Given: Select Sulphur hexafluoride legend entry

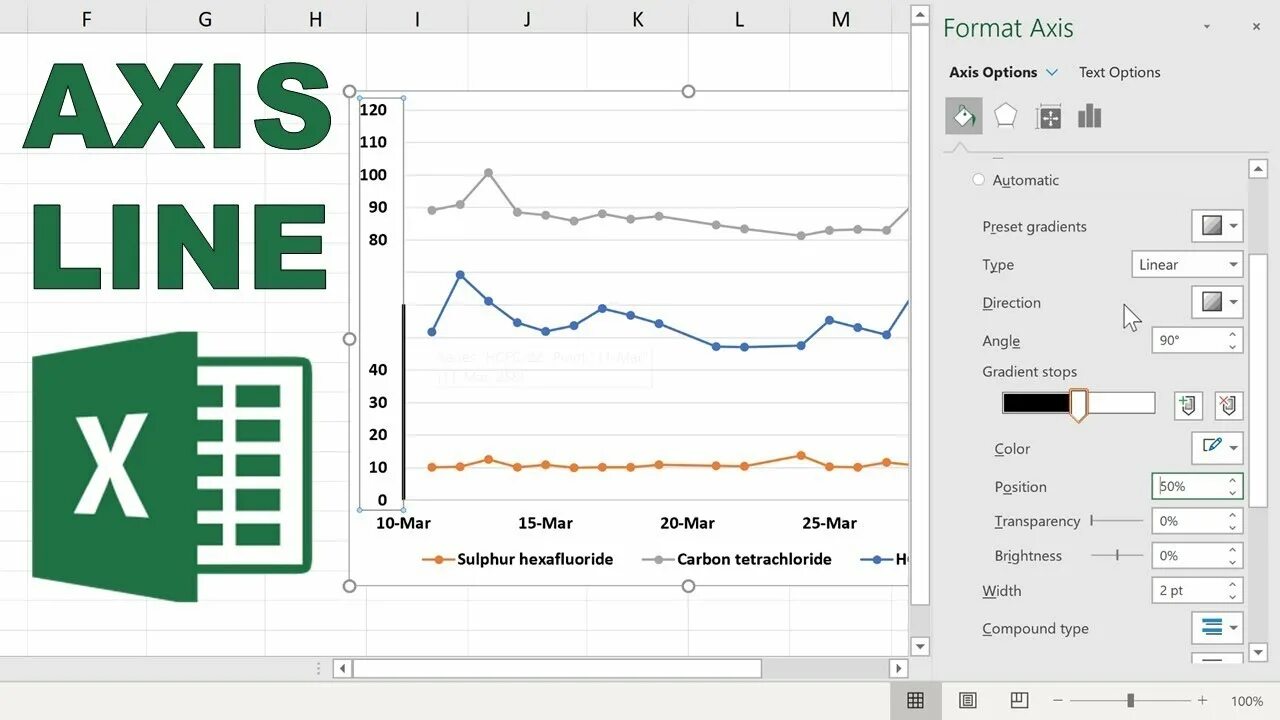Looking at the screenshot, I should coord(518,559).
